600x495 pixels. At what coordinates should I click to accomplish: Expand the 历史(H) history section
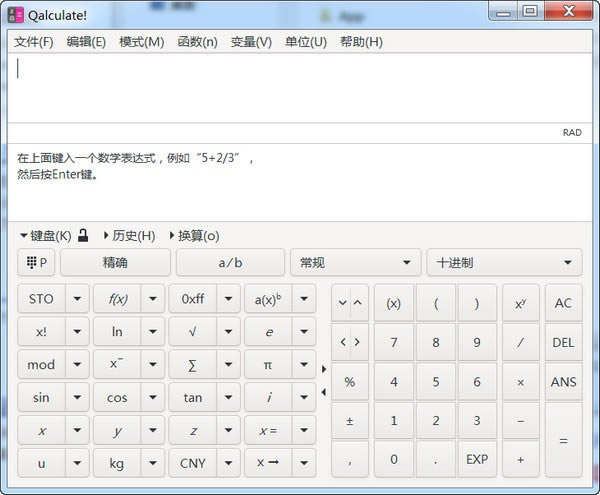click(x=130, y=236)
